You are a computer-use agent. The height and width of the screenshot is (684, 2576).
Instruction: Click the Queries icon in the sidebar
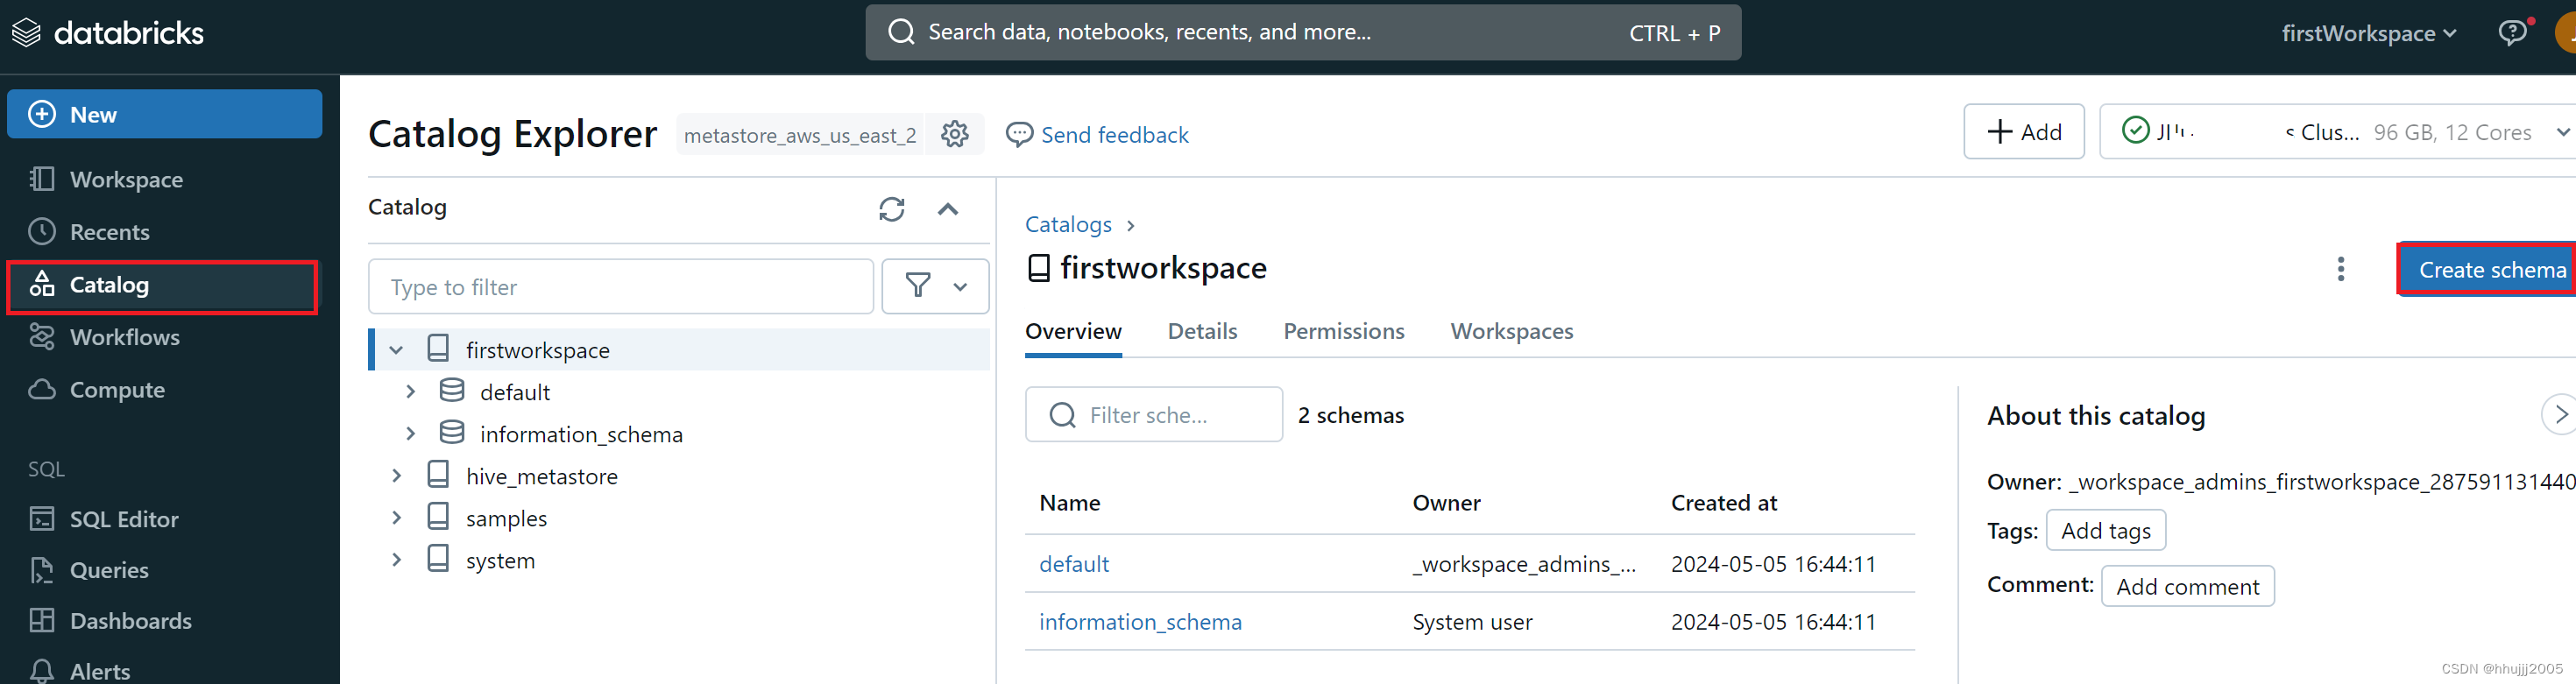coord(41,570)
